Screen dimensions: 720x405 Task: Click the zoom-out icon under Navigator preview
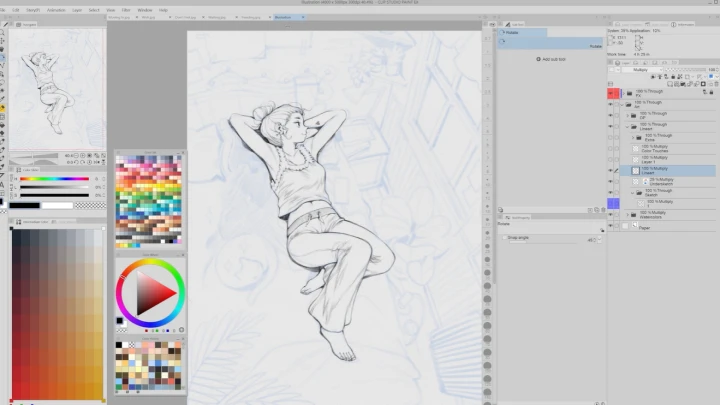(76, 156)
